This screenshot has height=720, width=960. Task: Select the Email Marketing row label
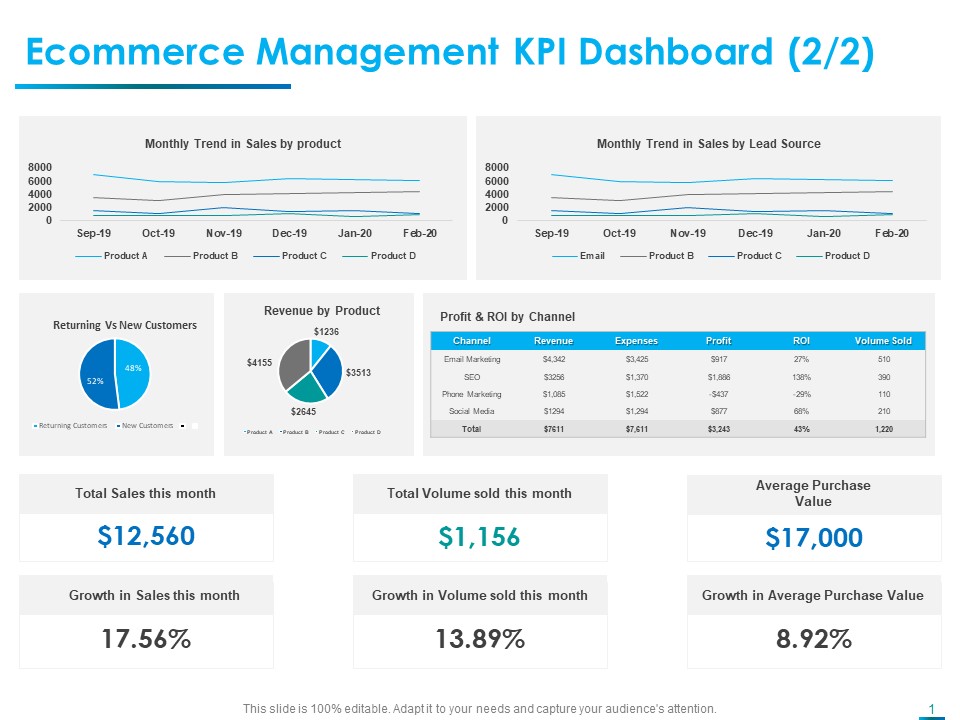472,359
